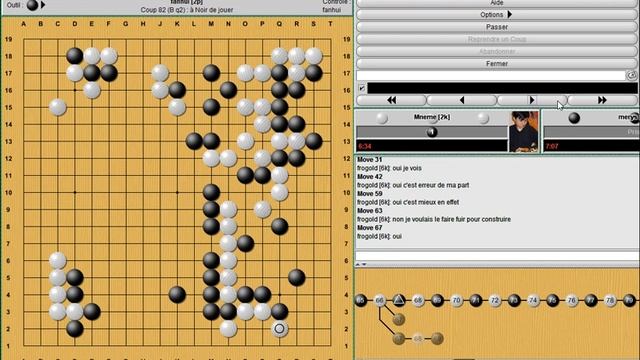The width and height of the screenshot is (640, 360).
Task: Click Mneme [2k] player name
Action: pyautogui.click(x=432, y=117)
